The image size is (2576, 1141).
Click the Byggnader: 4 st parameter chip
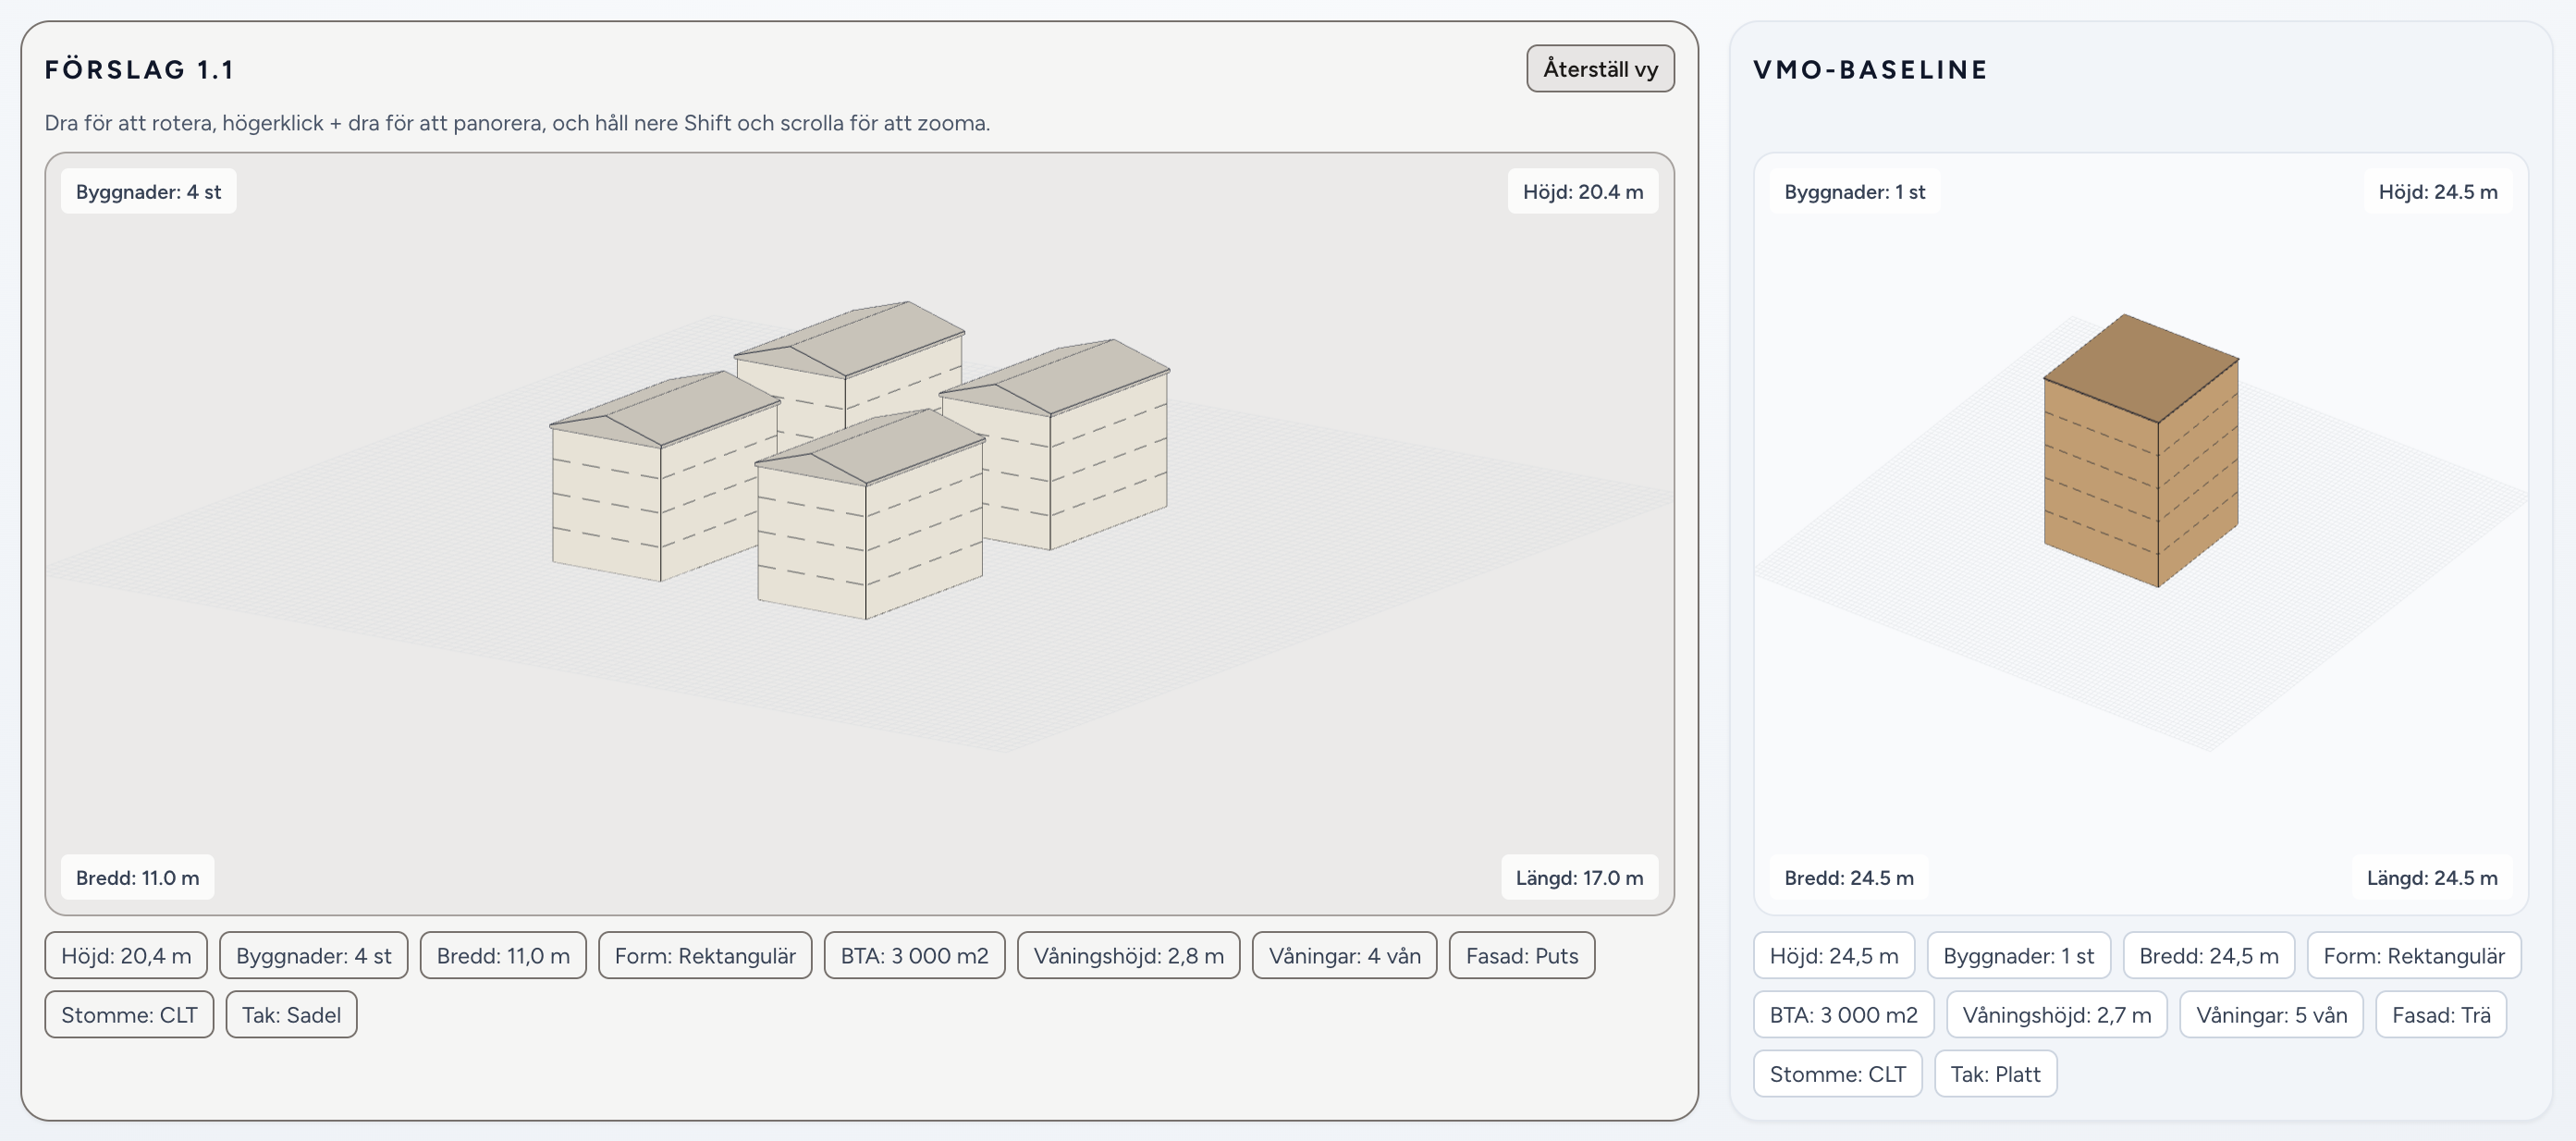coord(314,956)
